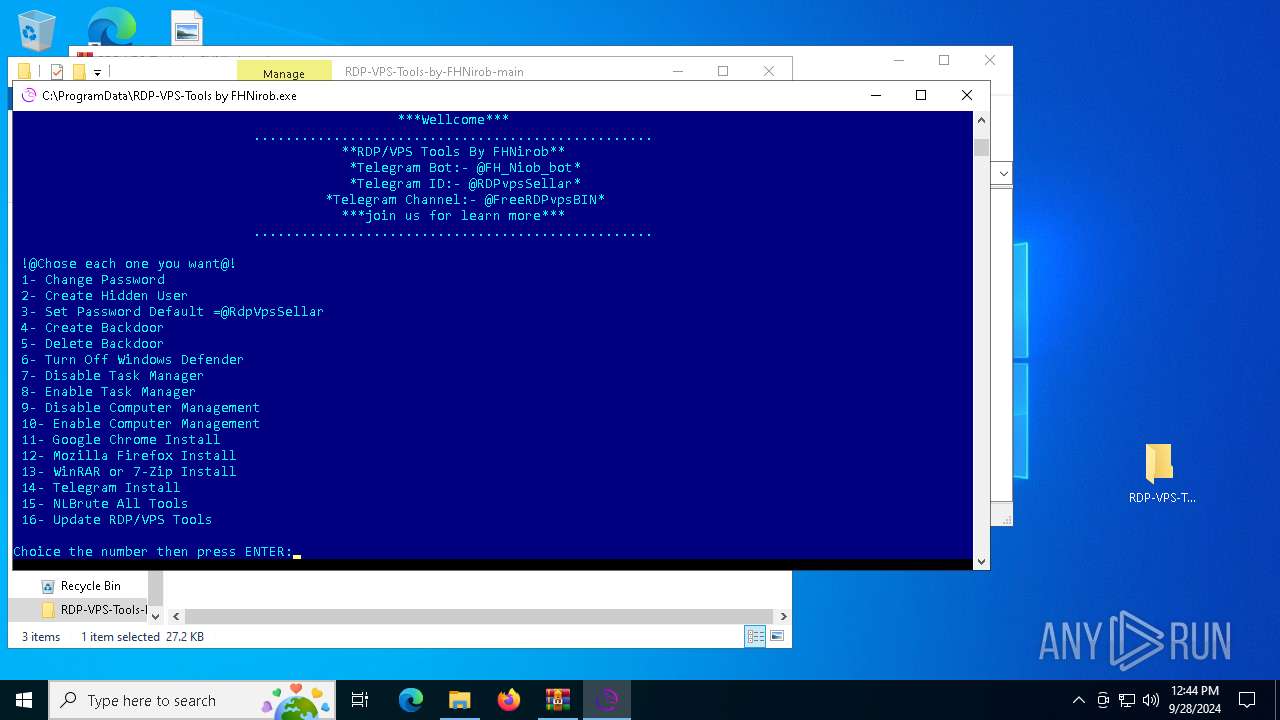Screen dimensions: 1280x720
Task: Click the console window title bar icon
Action: pos(29,96)
